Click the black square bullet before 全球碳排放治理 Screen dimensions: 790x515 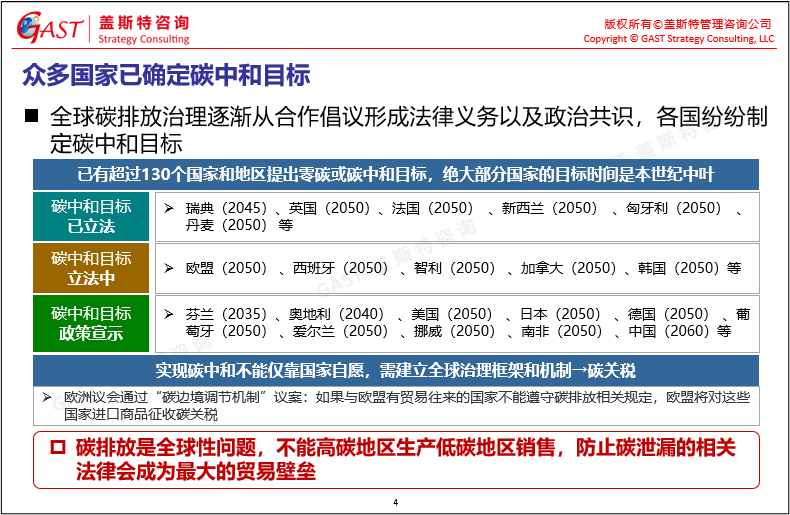click(31, 115)
